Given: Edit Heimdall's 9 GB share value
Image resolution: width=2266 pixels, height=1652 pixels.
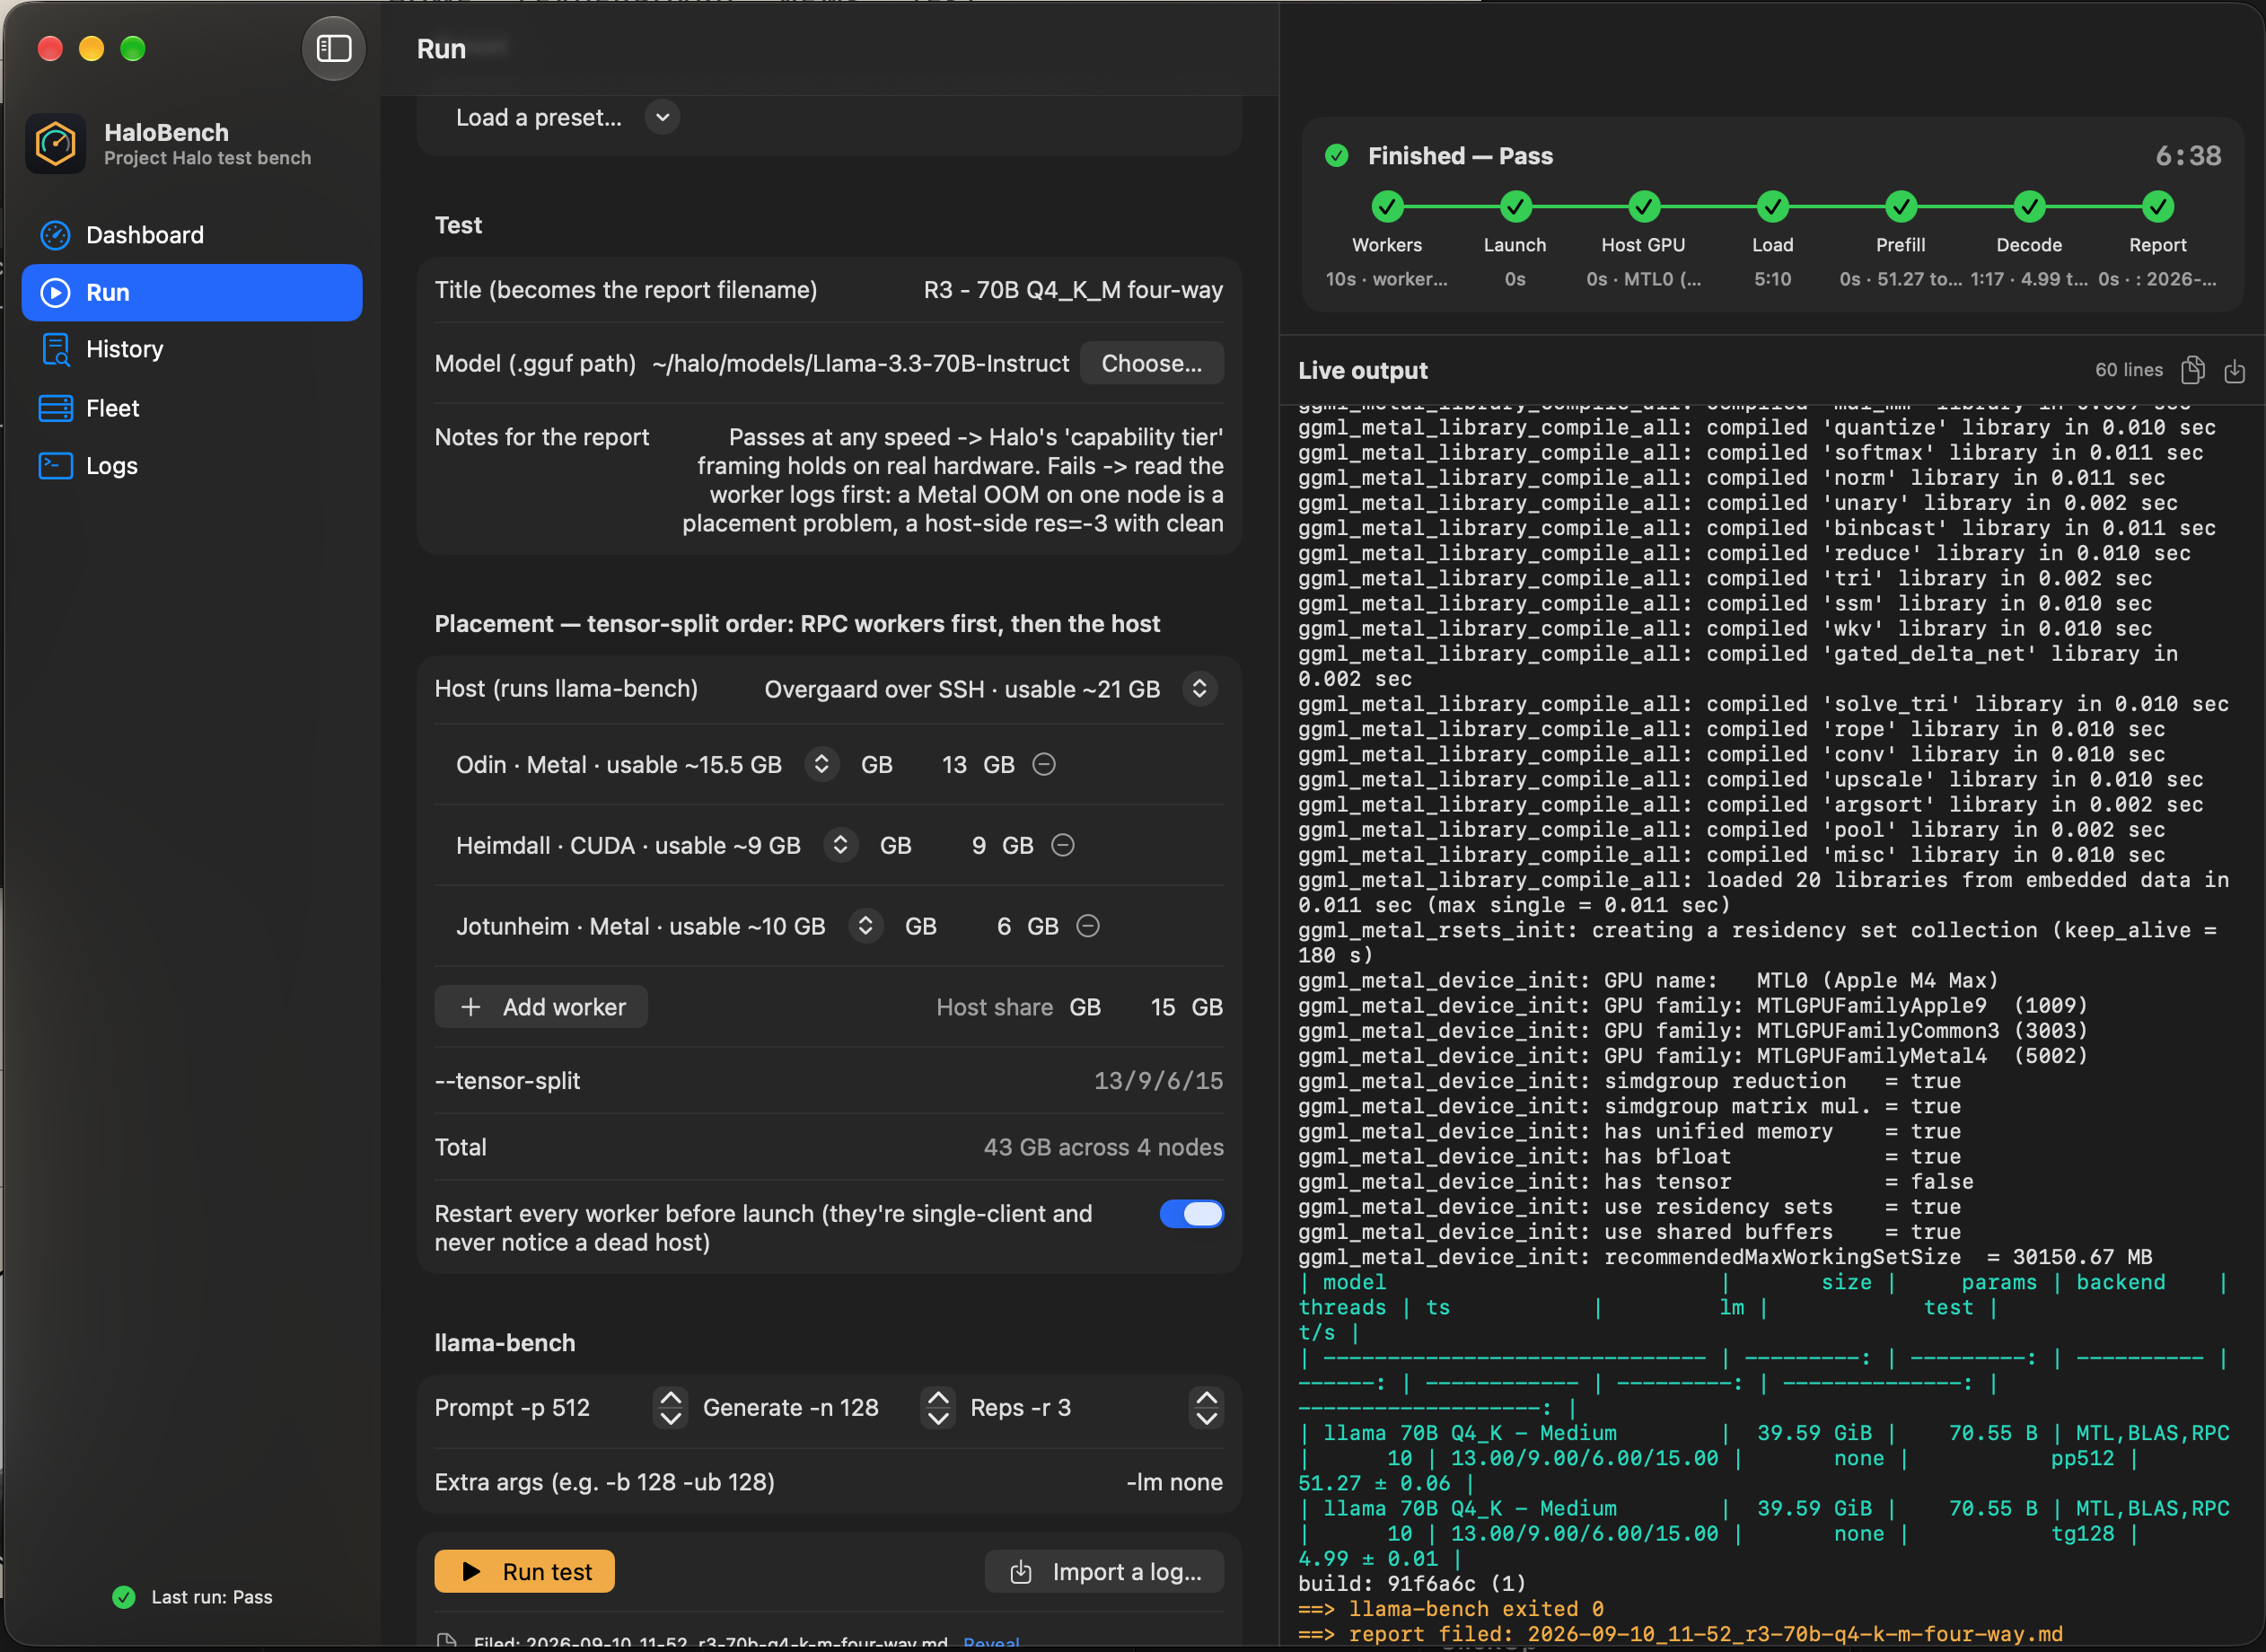Looking at the screenshot, I should pyautogui.click(x=979, y=846).
